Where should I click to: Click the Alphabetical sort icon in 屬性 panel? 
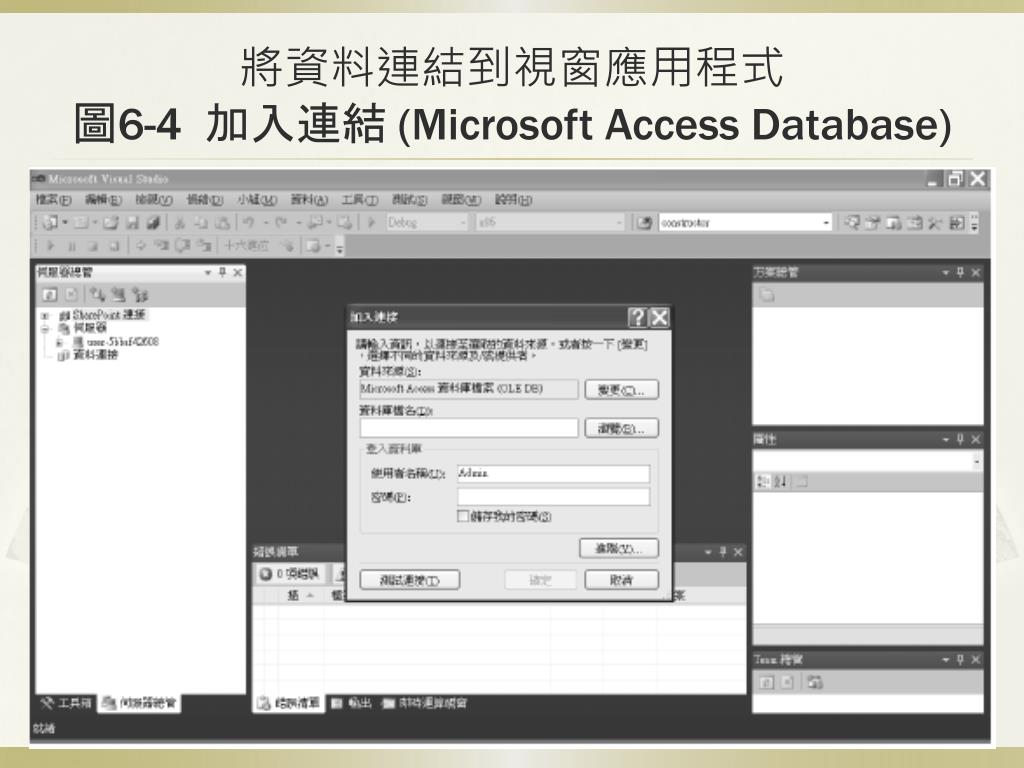click(781, 482)
